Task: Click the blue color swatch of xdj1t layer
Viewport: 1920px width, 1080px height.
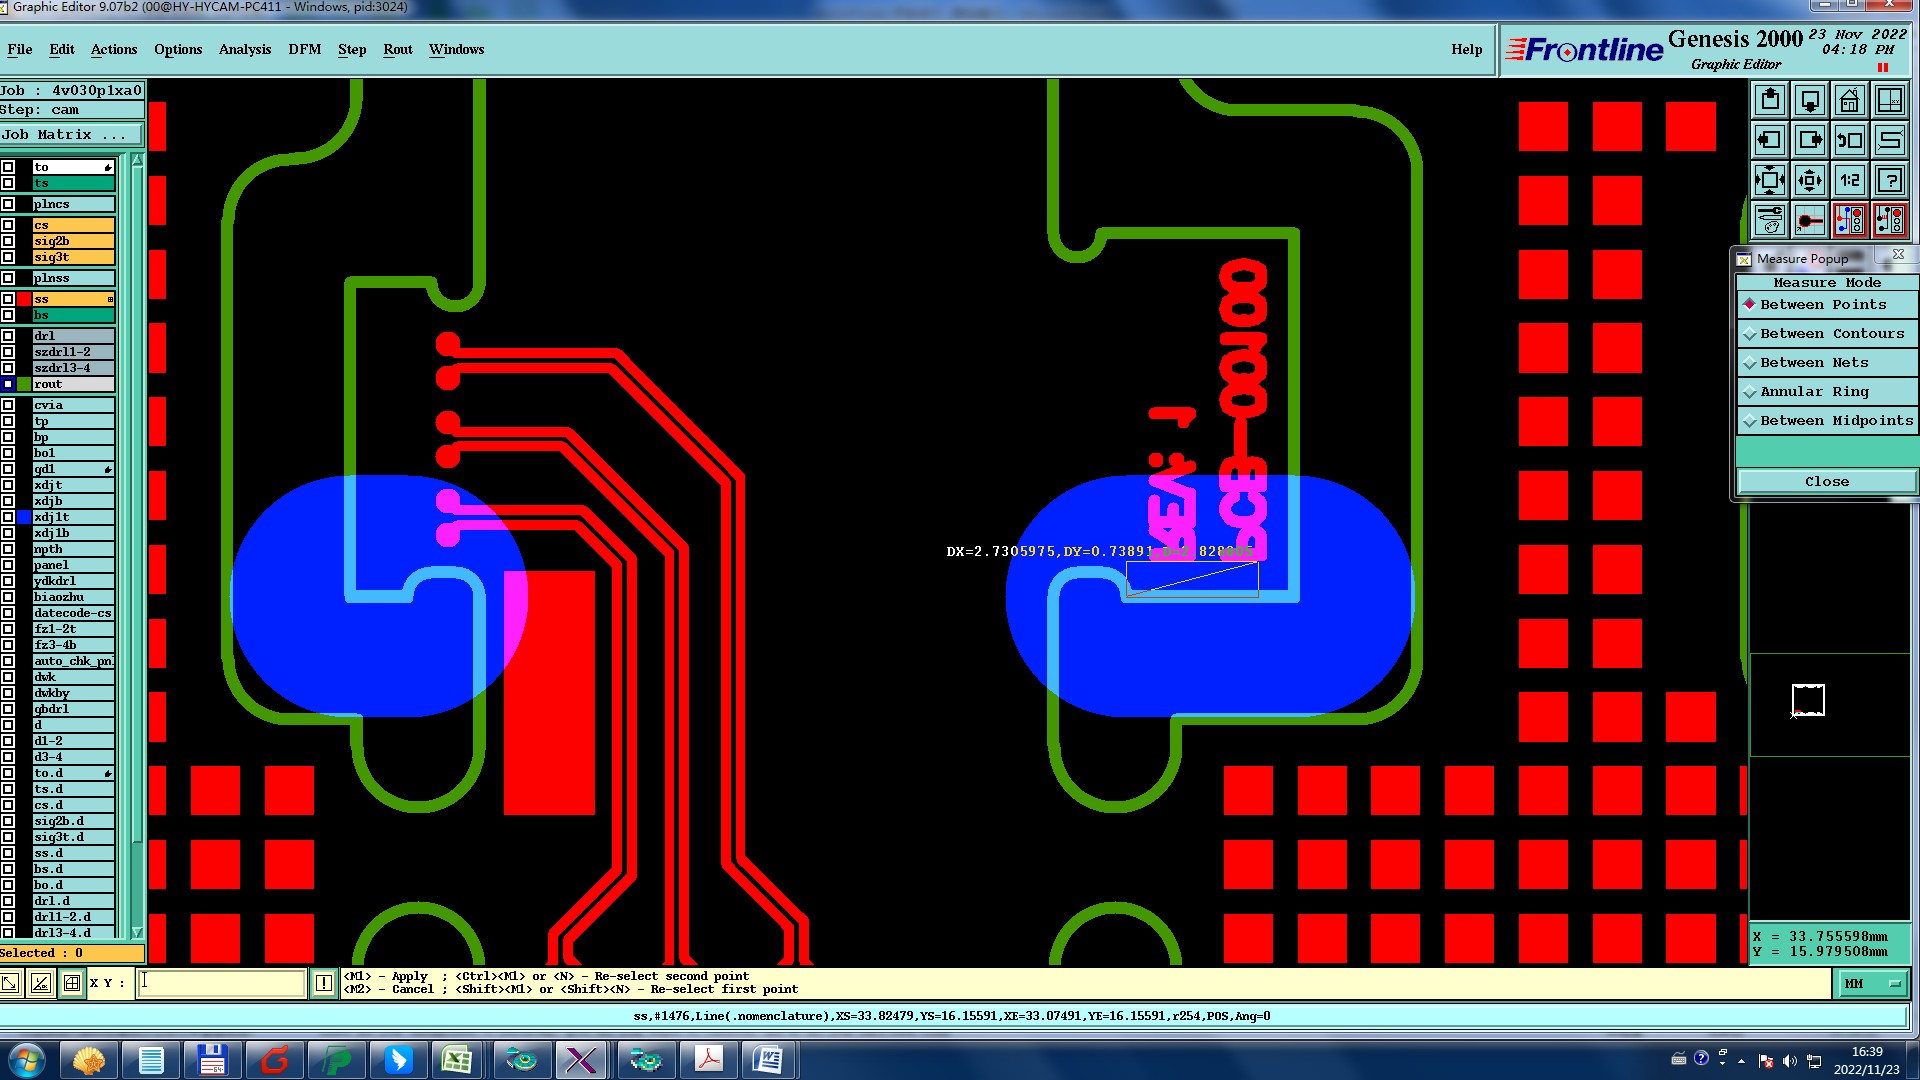Action: tap(24, 517)
